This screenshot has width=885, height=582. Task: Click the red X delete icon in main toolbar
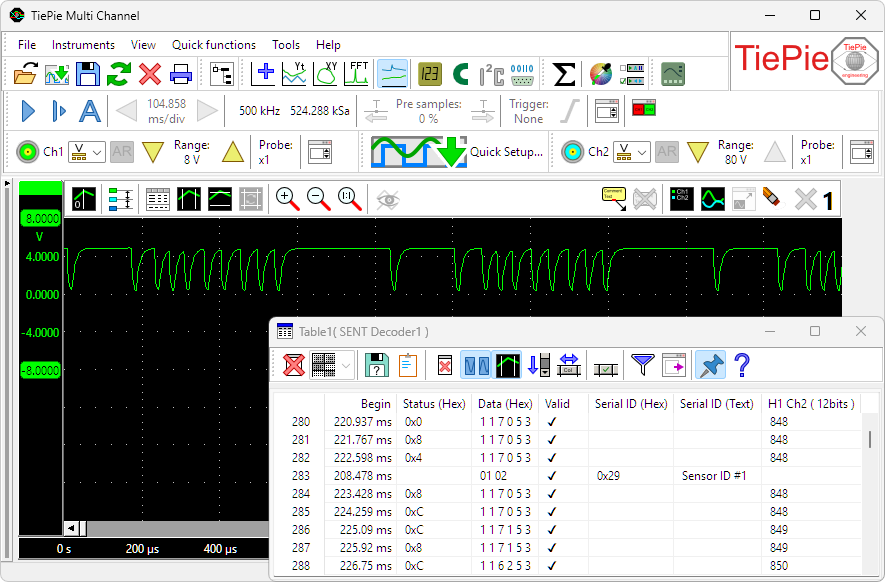coord(150,74)
